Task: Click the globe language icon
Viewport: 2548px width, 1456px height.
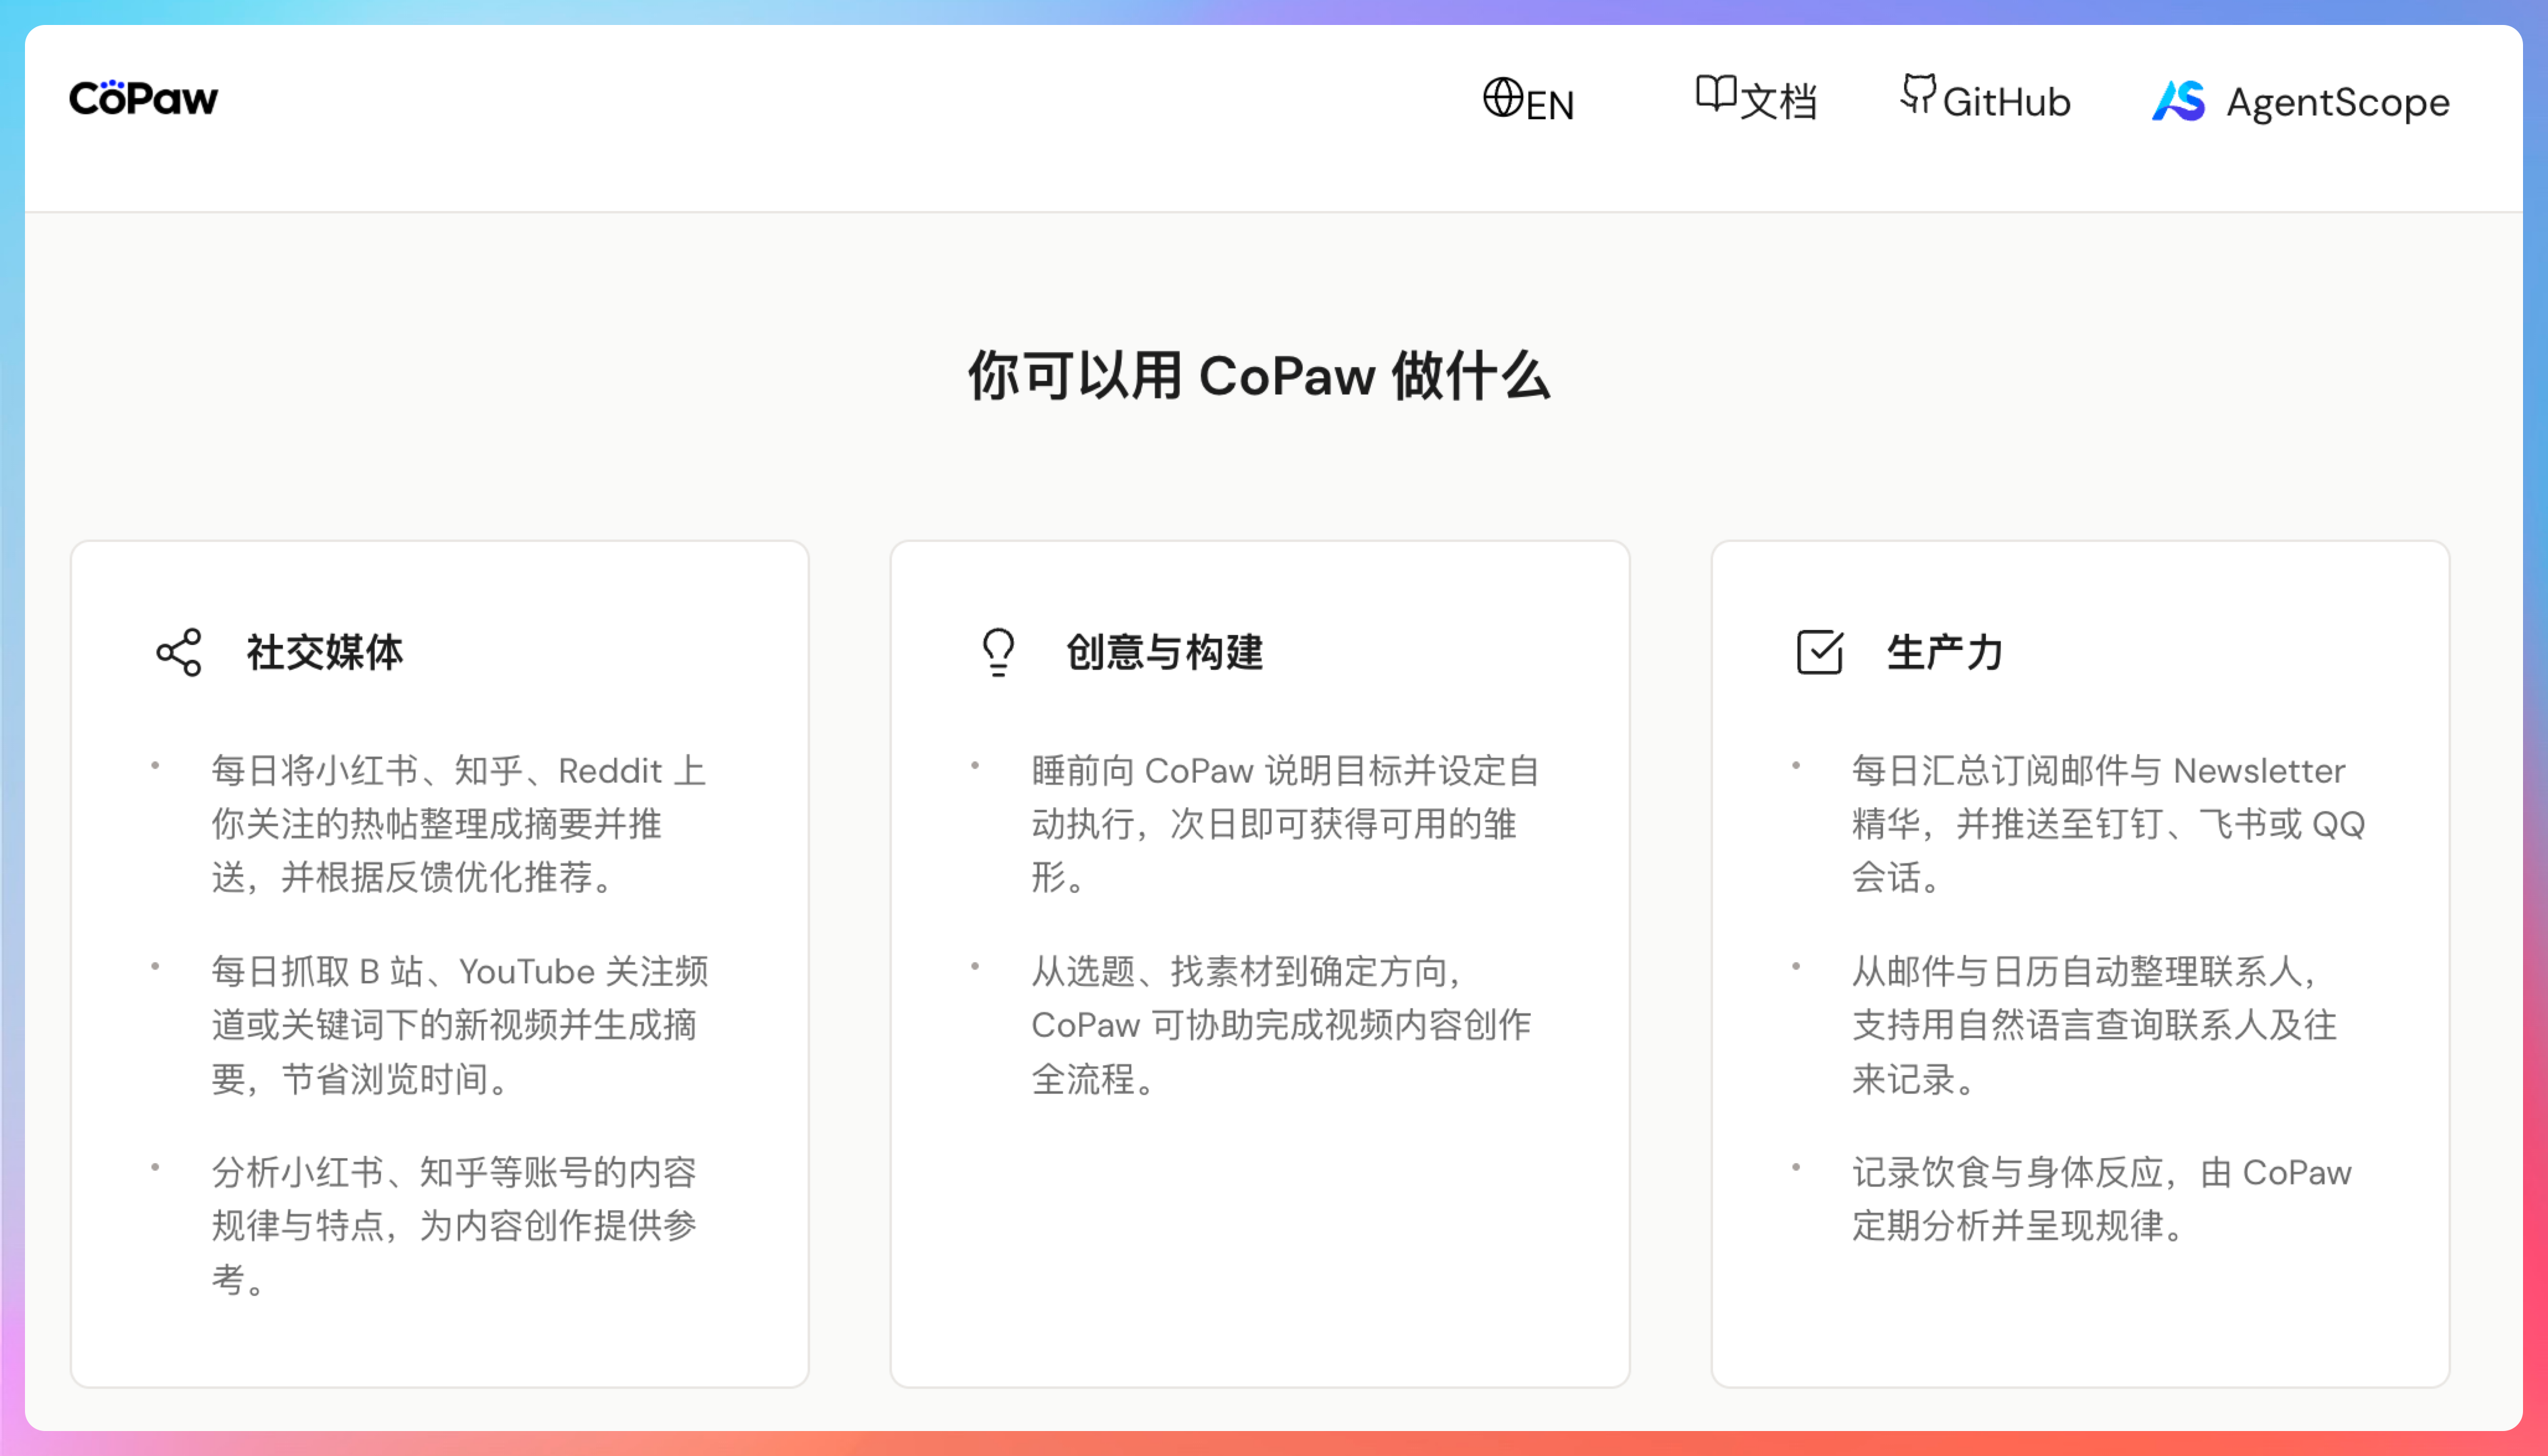Action: click(x=1502, y=97)
